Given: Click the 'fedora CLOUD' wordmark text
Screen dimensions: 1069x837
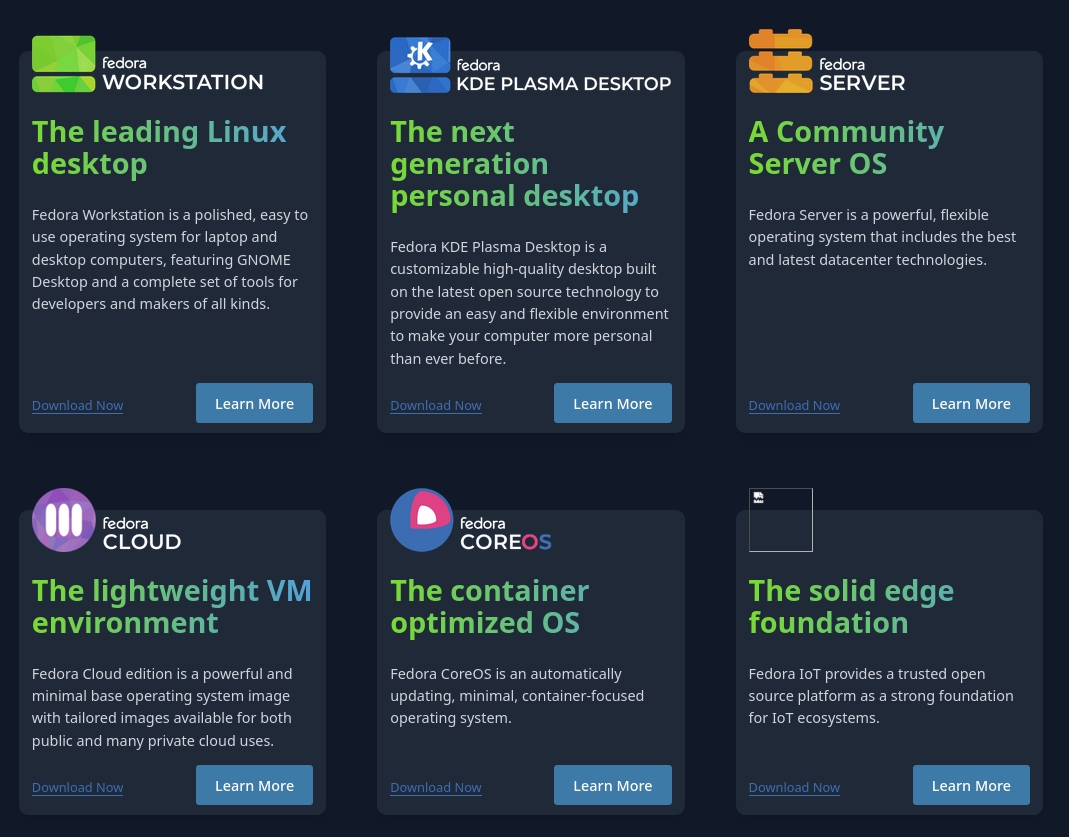Looking at the screenshot, I should click(x=142, y=533).
